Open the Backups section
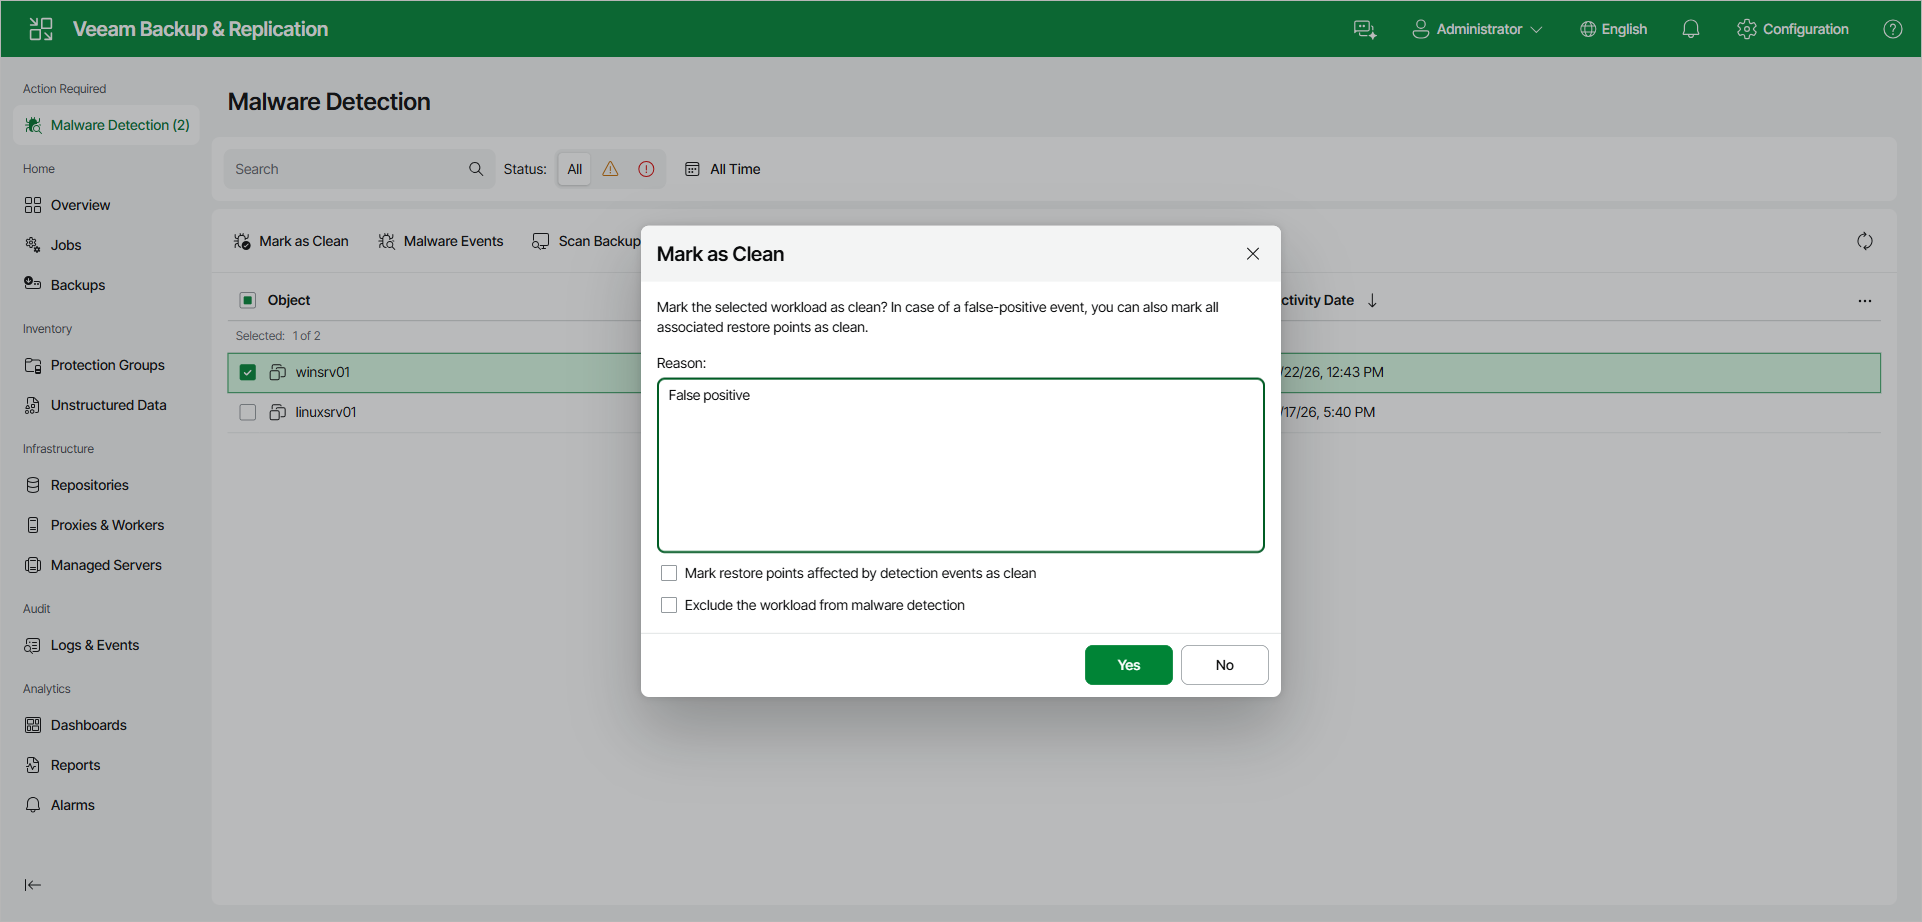 click(65, 285)
